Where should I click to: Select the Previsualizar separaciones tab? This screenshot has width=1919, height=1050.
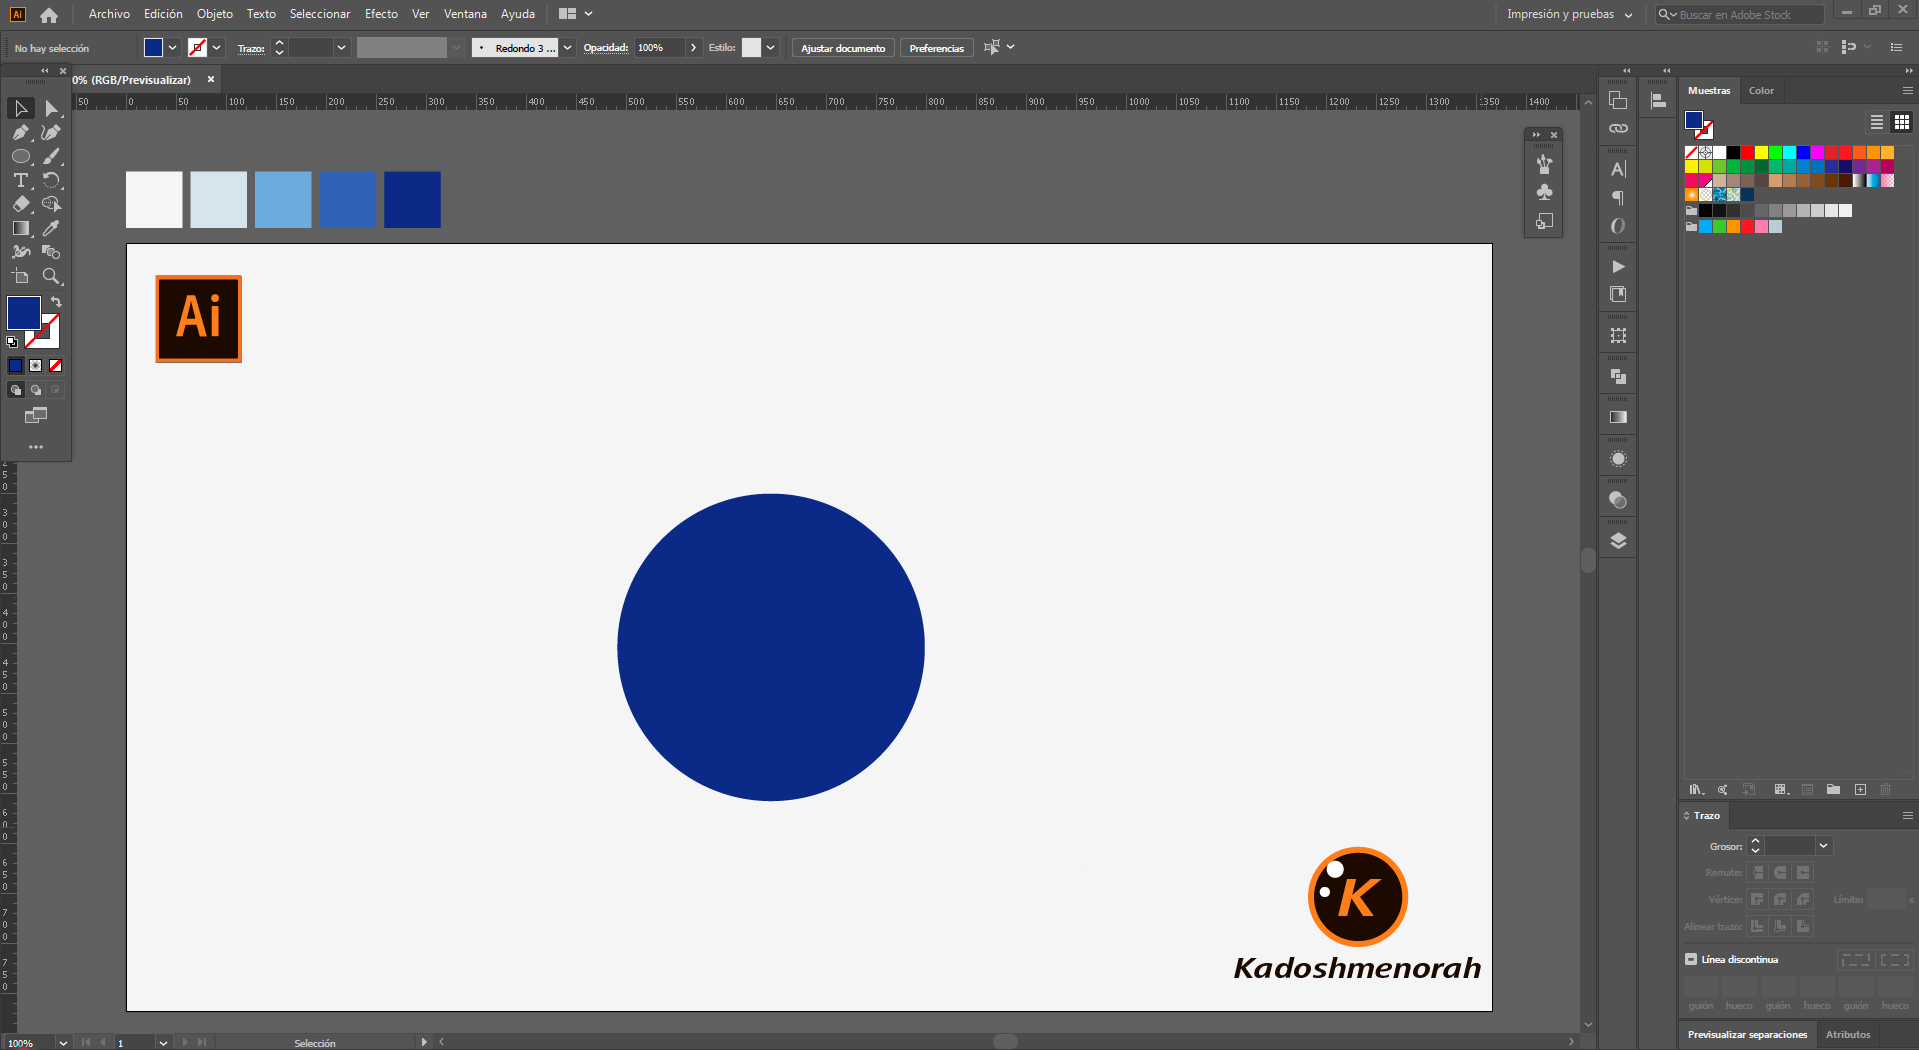pyautogui.click(x=1747, y=1035)
